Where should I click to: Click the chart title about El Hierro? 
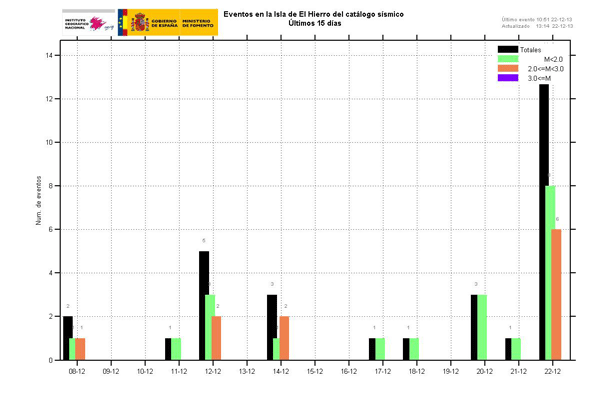[320, 15]
